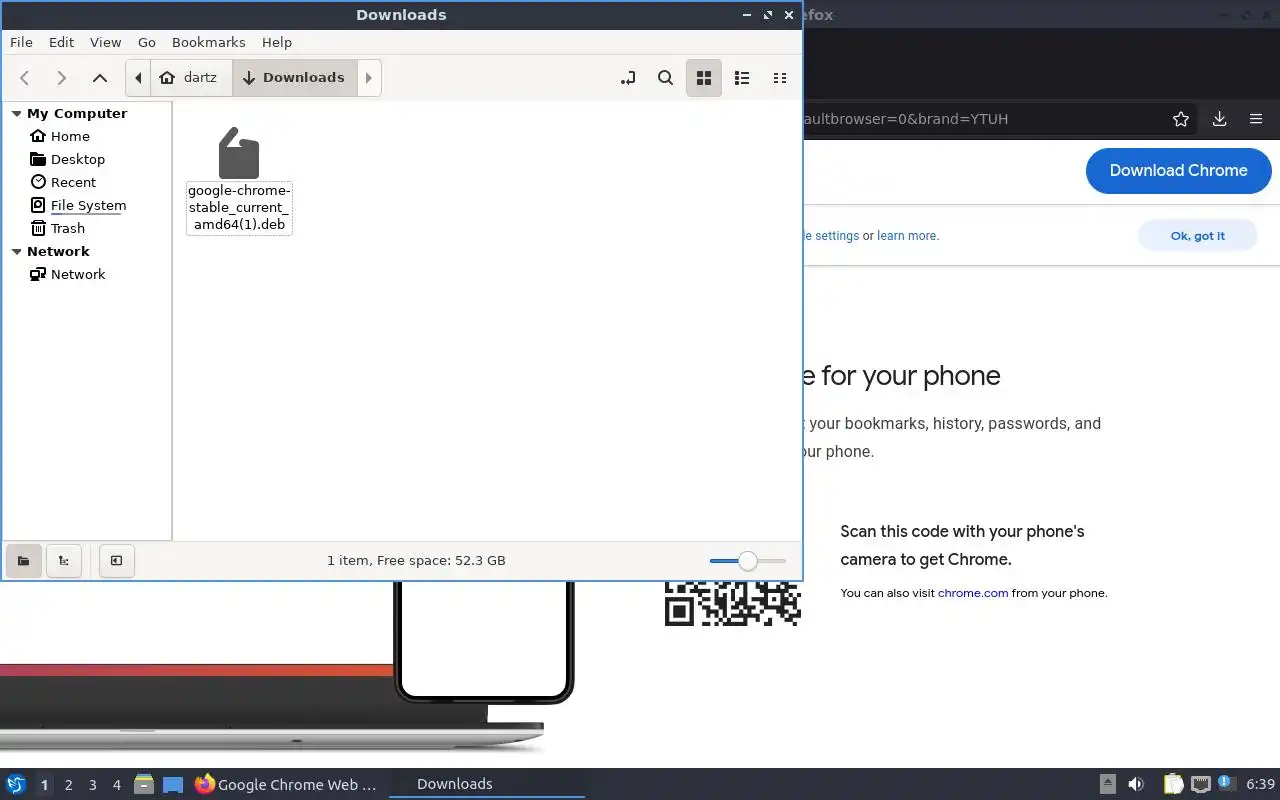This screenshot has height=800, width=1280.
Task: Open Trash in the sidebar
Action: tap(67, 228)
